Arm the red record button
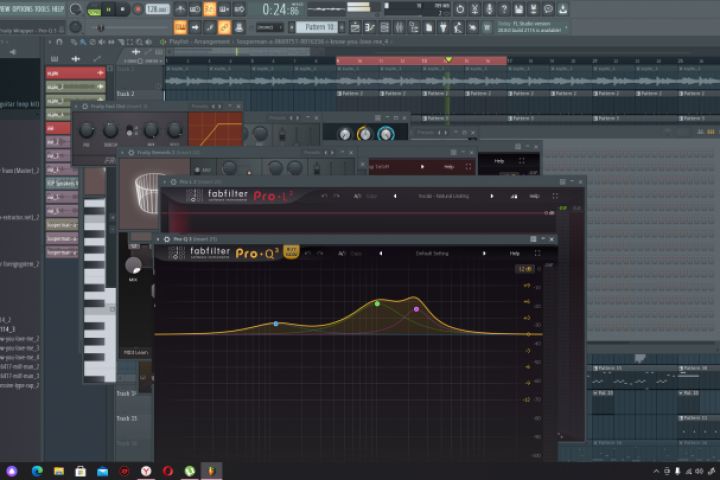The width and height of the screenshot is (720, 480). coord(137,9)
